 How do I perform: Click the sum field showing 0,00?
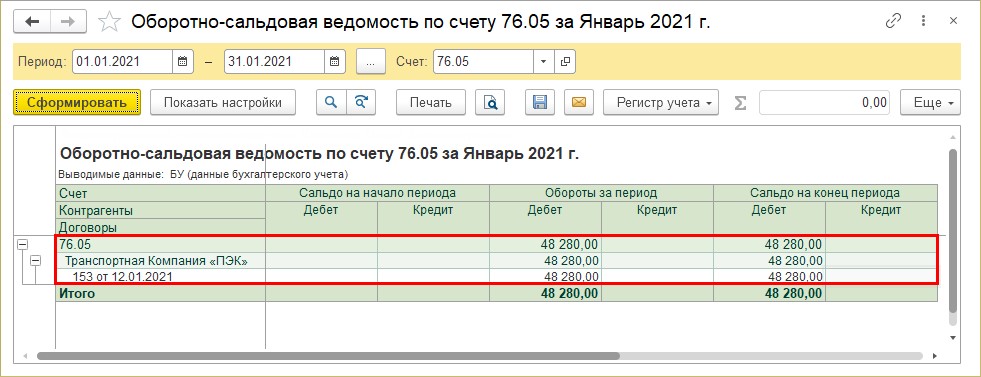click(x=825, y=103)
